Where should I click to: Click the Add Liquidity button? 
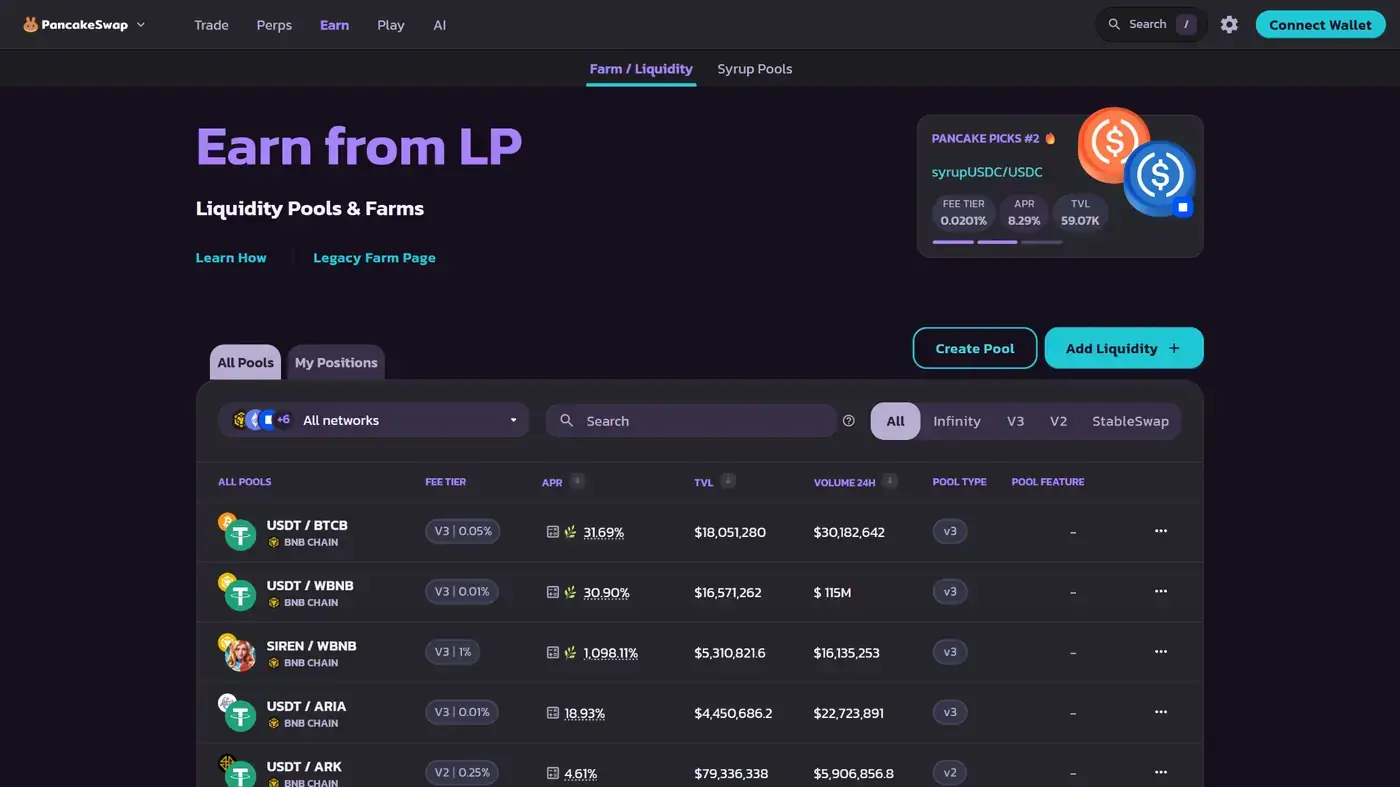click(1124, 348)
